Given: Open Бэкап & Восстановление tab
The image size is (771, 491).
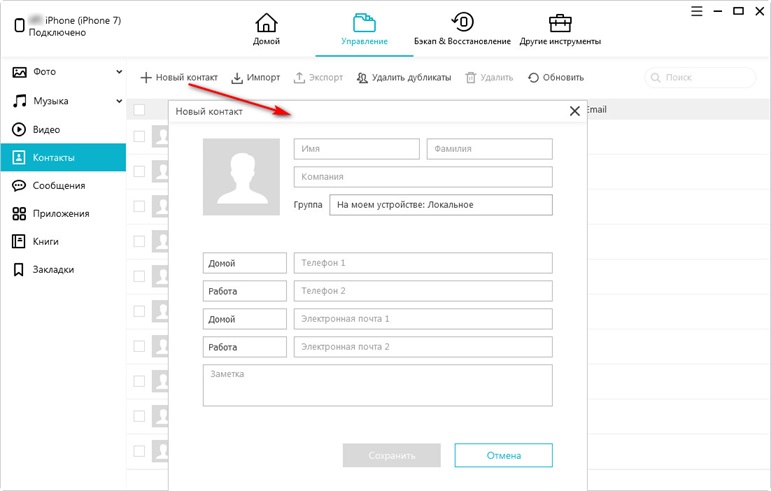Looking at the screenshot, I should click(x=462, y=29).
